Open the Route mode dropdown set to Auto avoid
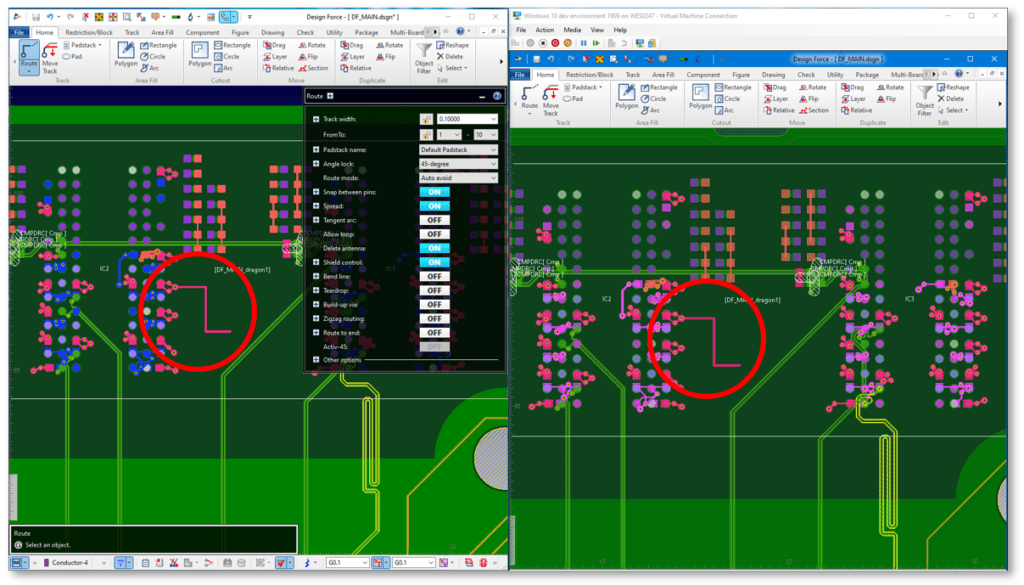The width and height of the screenshot is (1024, 585). pyautogui.click(x=458, y=178)
